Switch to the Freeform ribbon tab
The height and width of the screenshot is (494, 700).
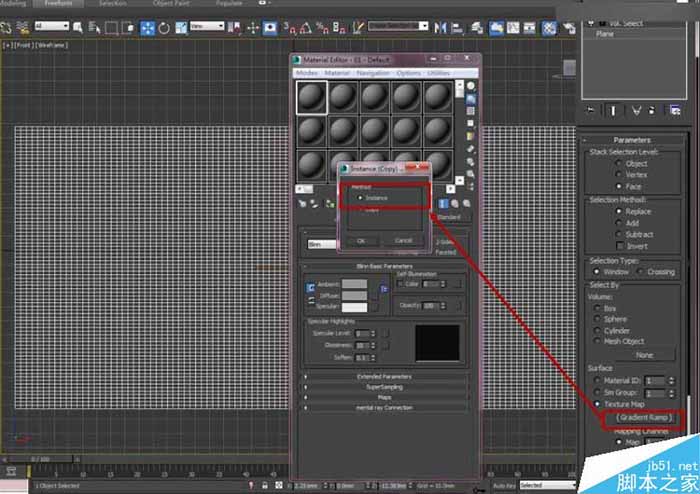(59, 3)
